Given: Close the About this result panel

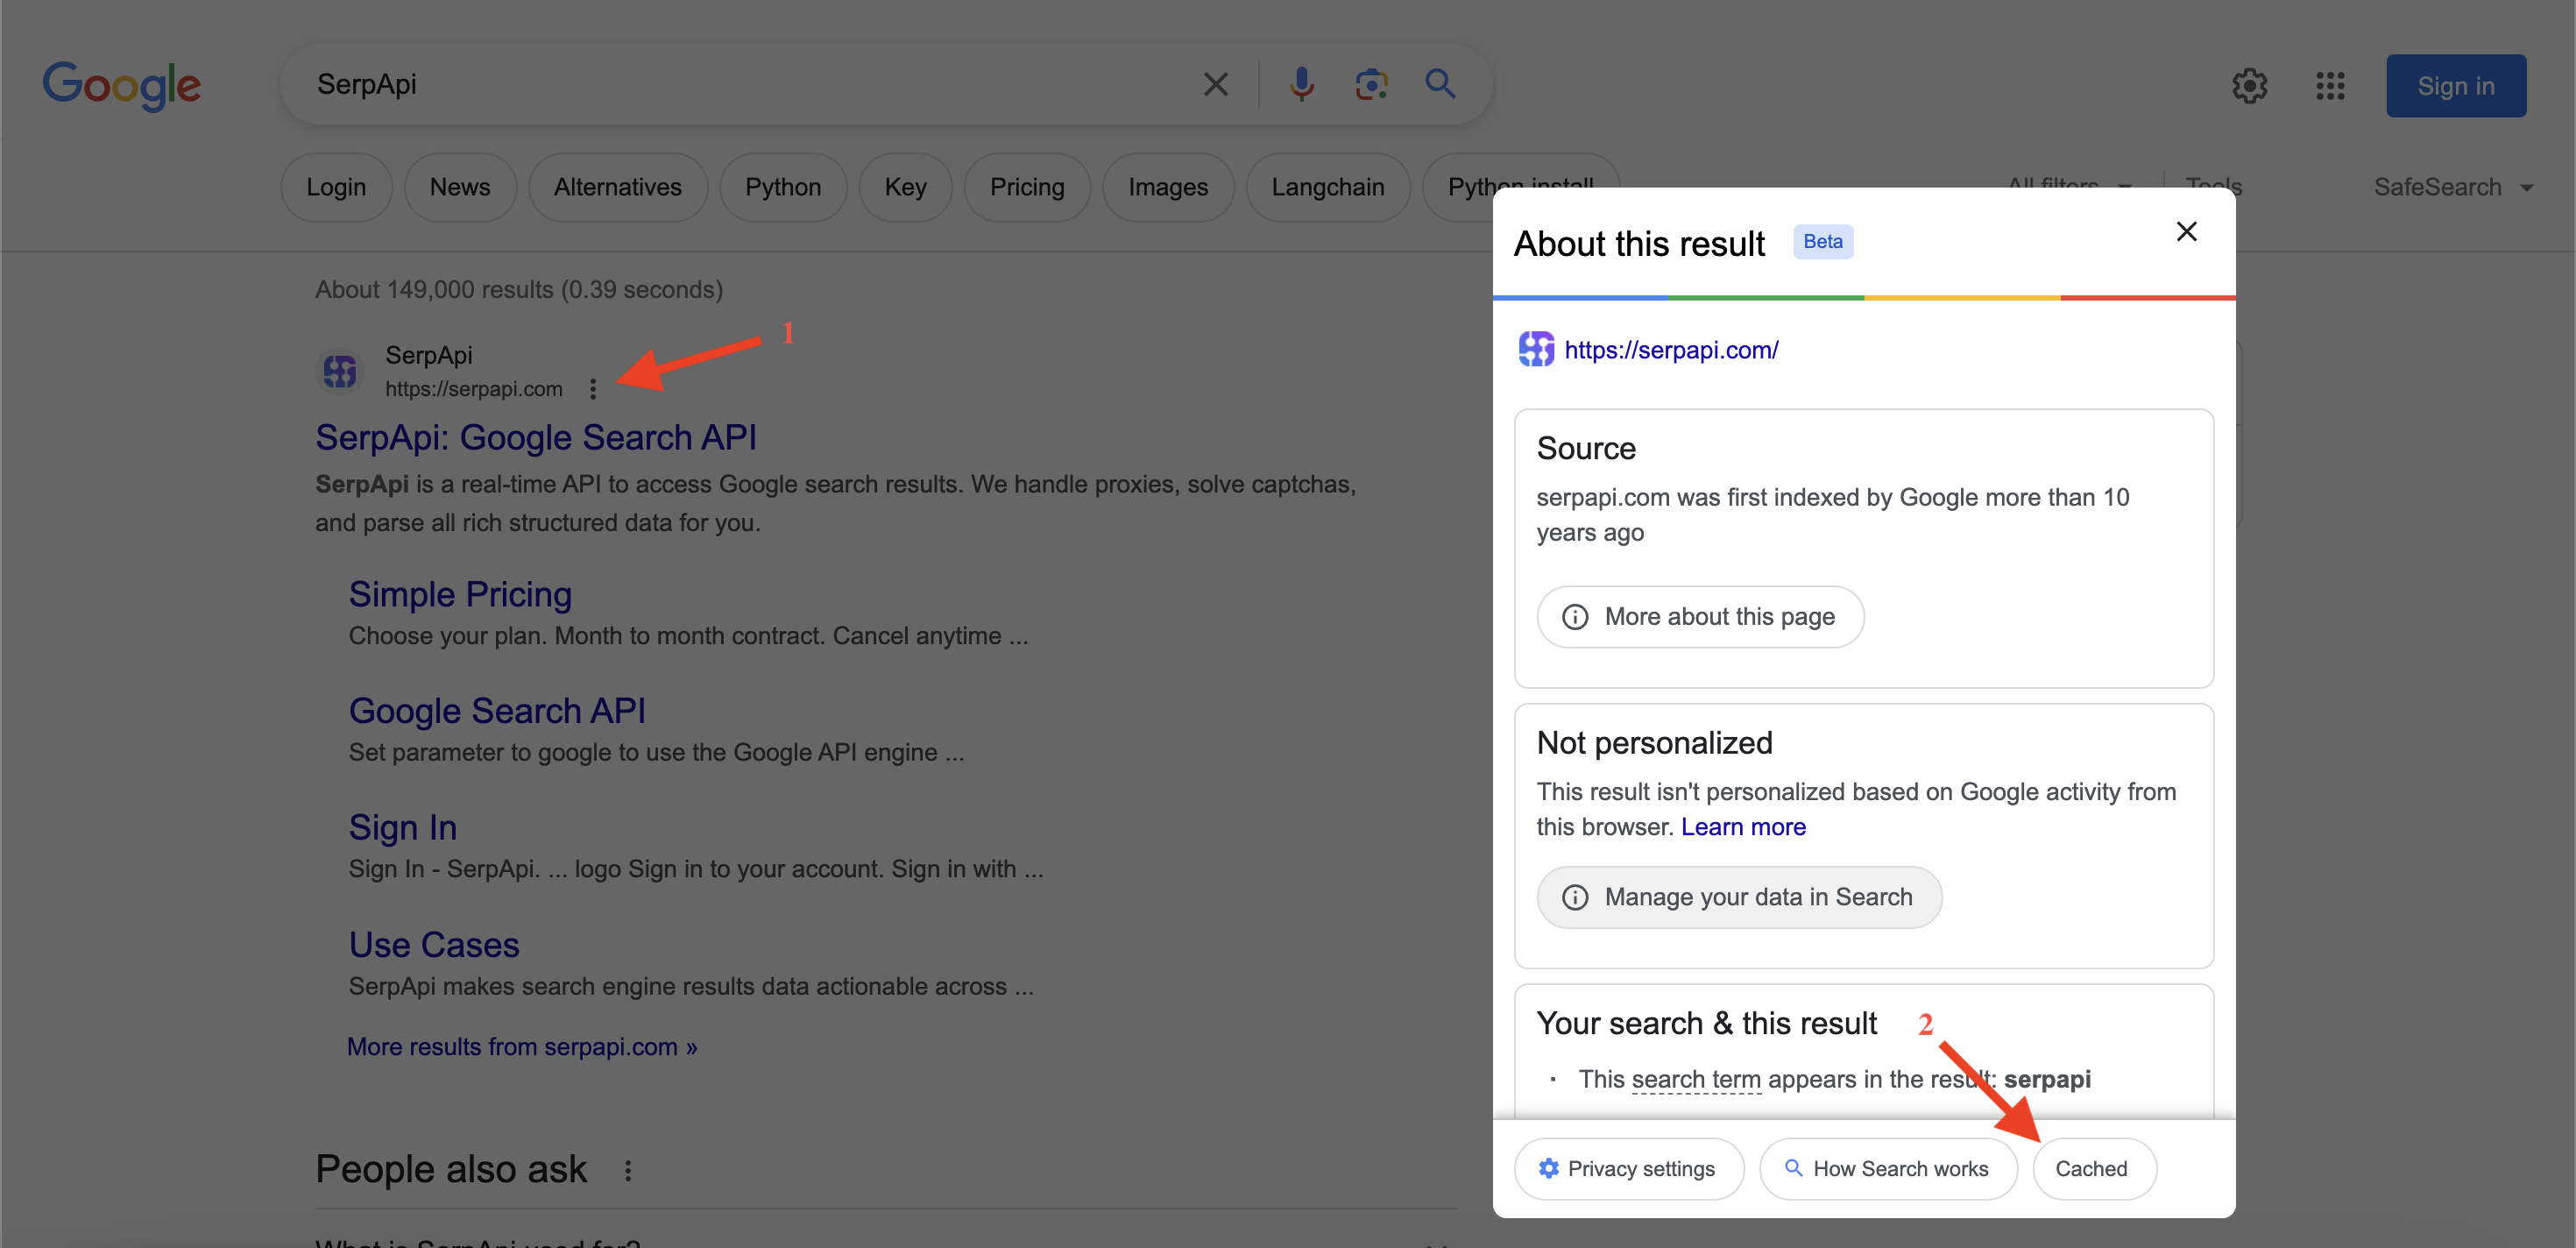Looking at the screenshot, I should pos(2187,231).
